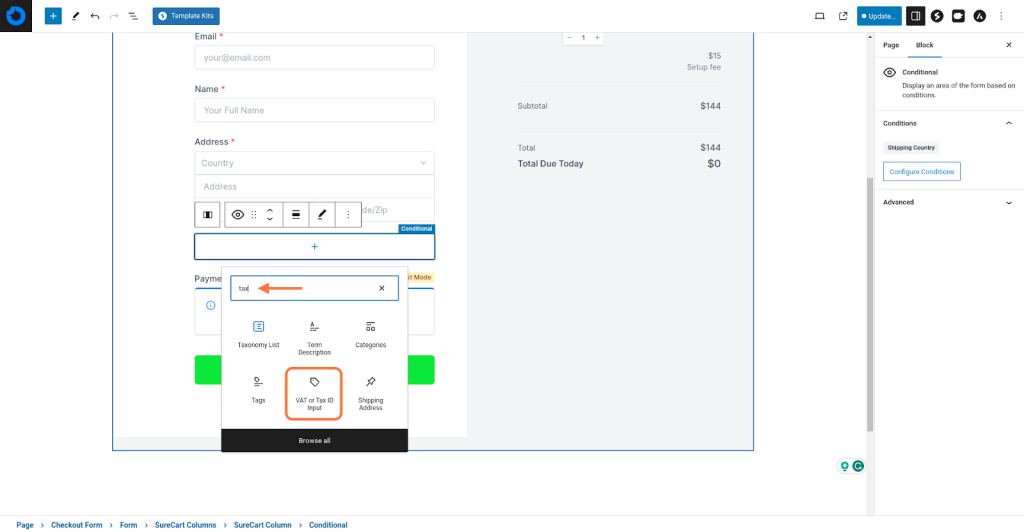Insert the Taxonomy List block
1024x532 pixels.
pos(258,333)
